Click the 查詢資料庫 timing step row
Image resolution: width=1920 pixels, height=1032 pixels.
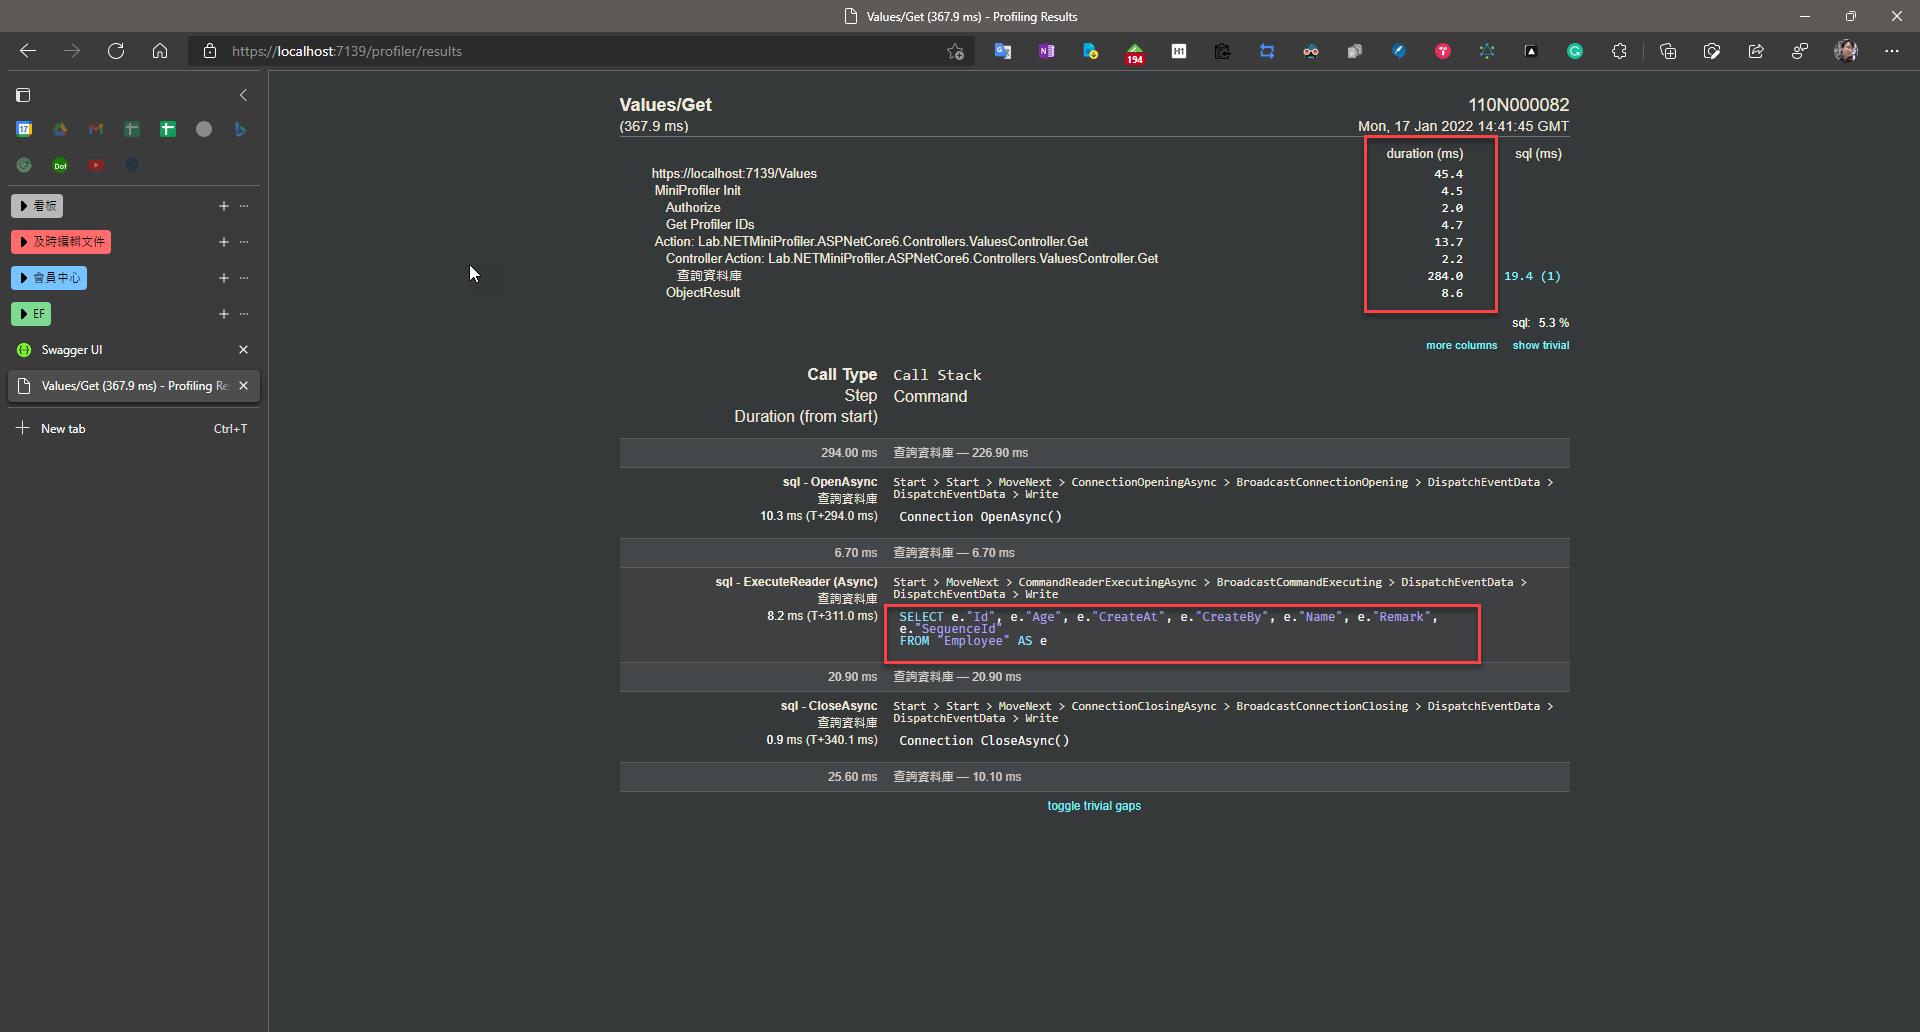(709, 276)
